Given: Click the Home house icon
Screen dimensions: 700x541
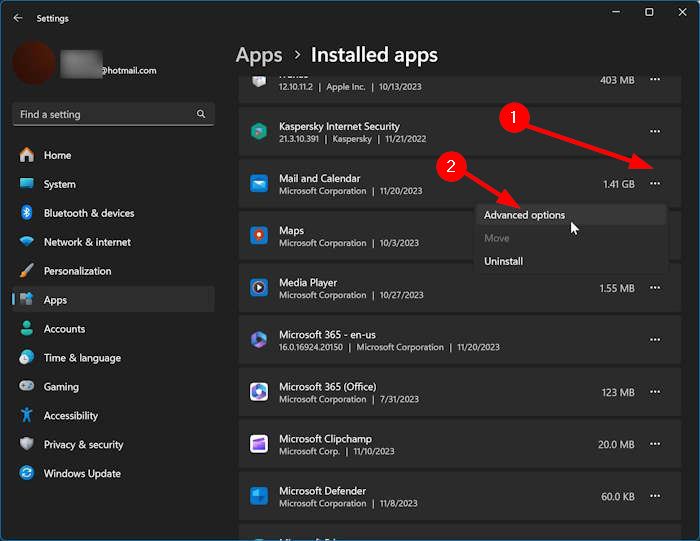Looking at the screenshot, I should [x=27, y=155].
